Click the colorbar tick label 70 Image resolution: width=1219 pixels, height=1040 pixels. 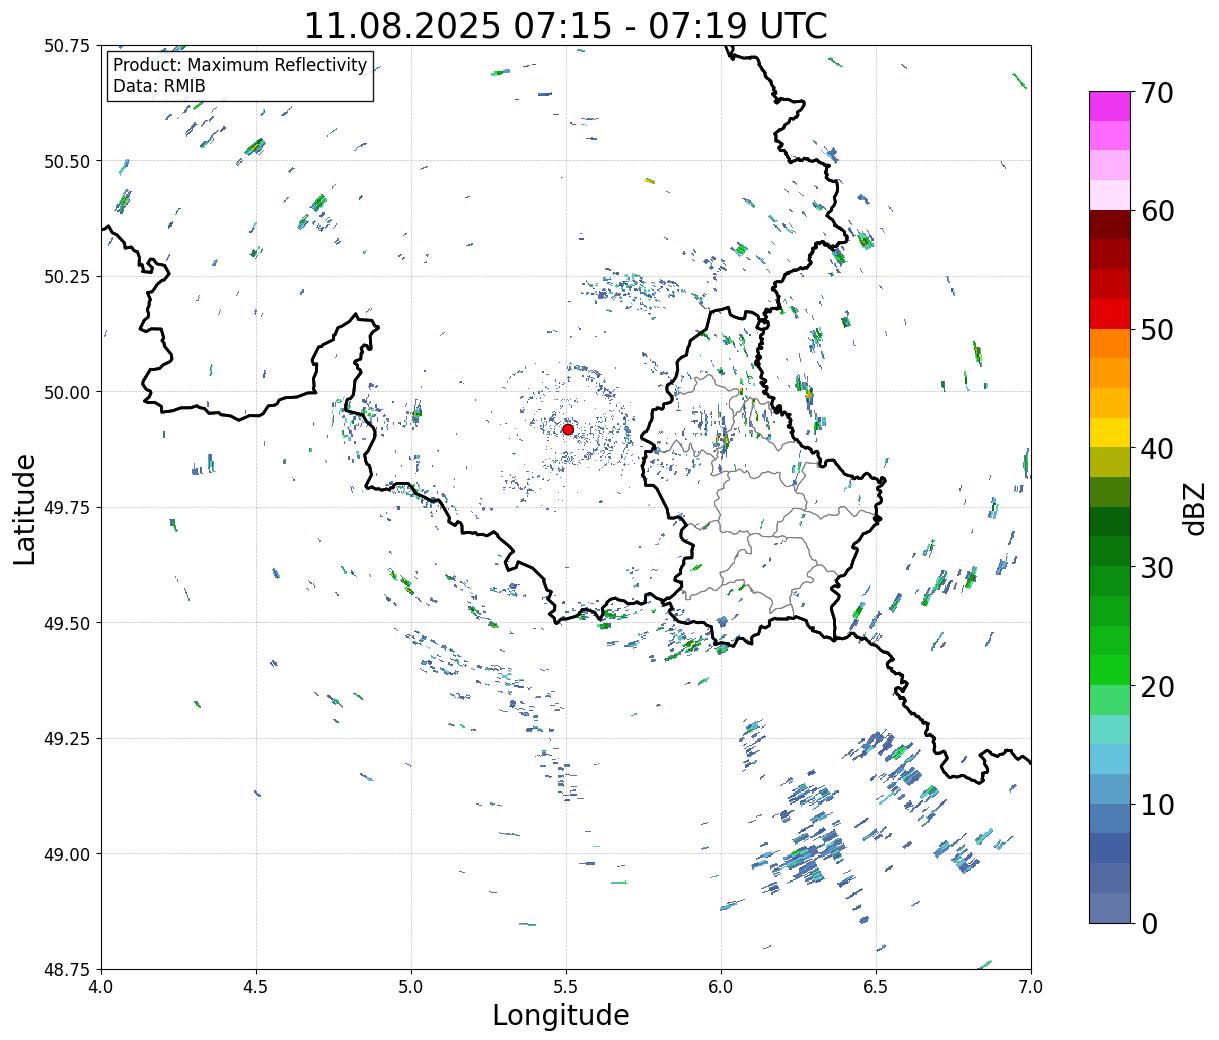coord(1157,93)
